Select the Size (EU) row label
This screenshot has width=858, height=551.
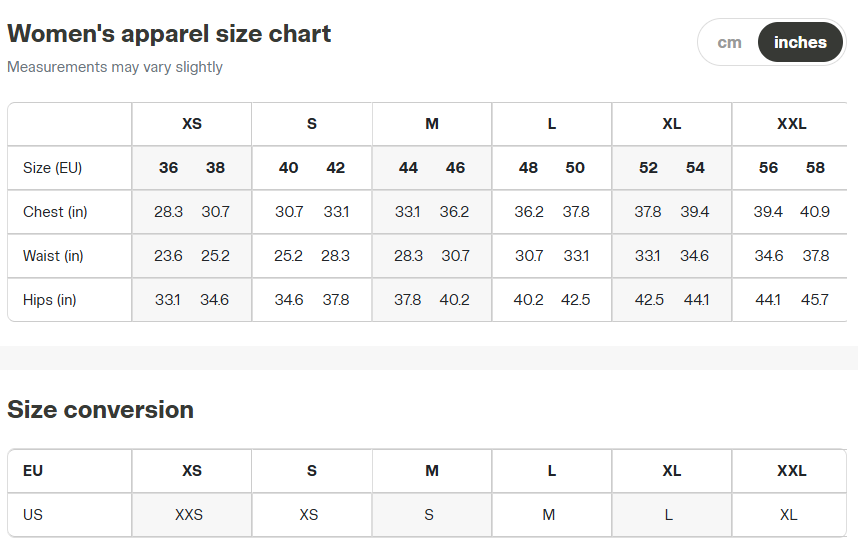pos(52,168)
